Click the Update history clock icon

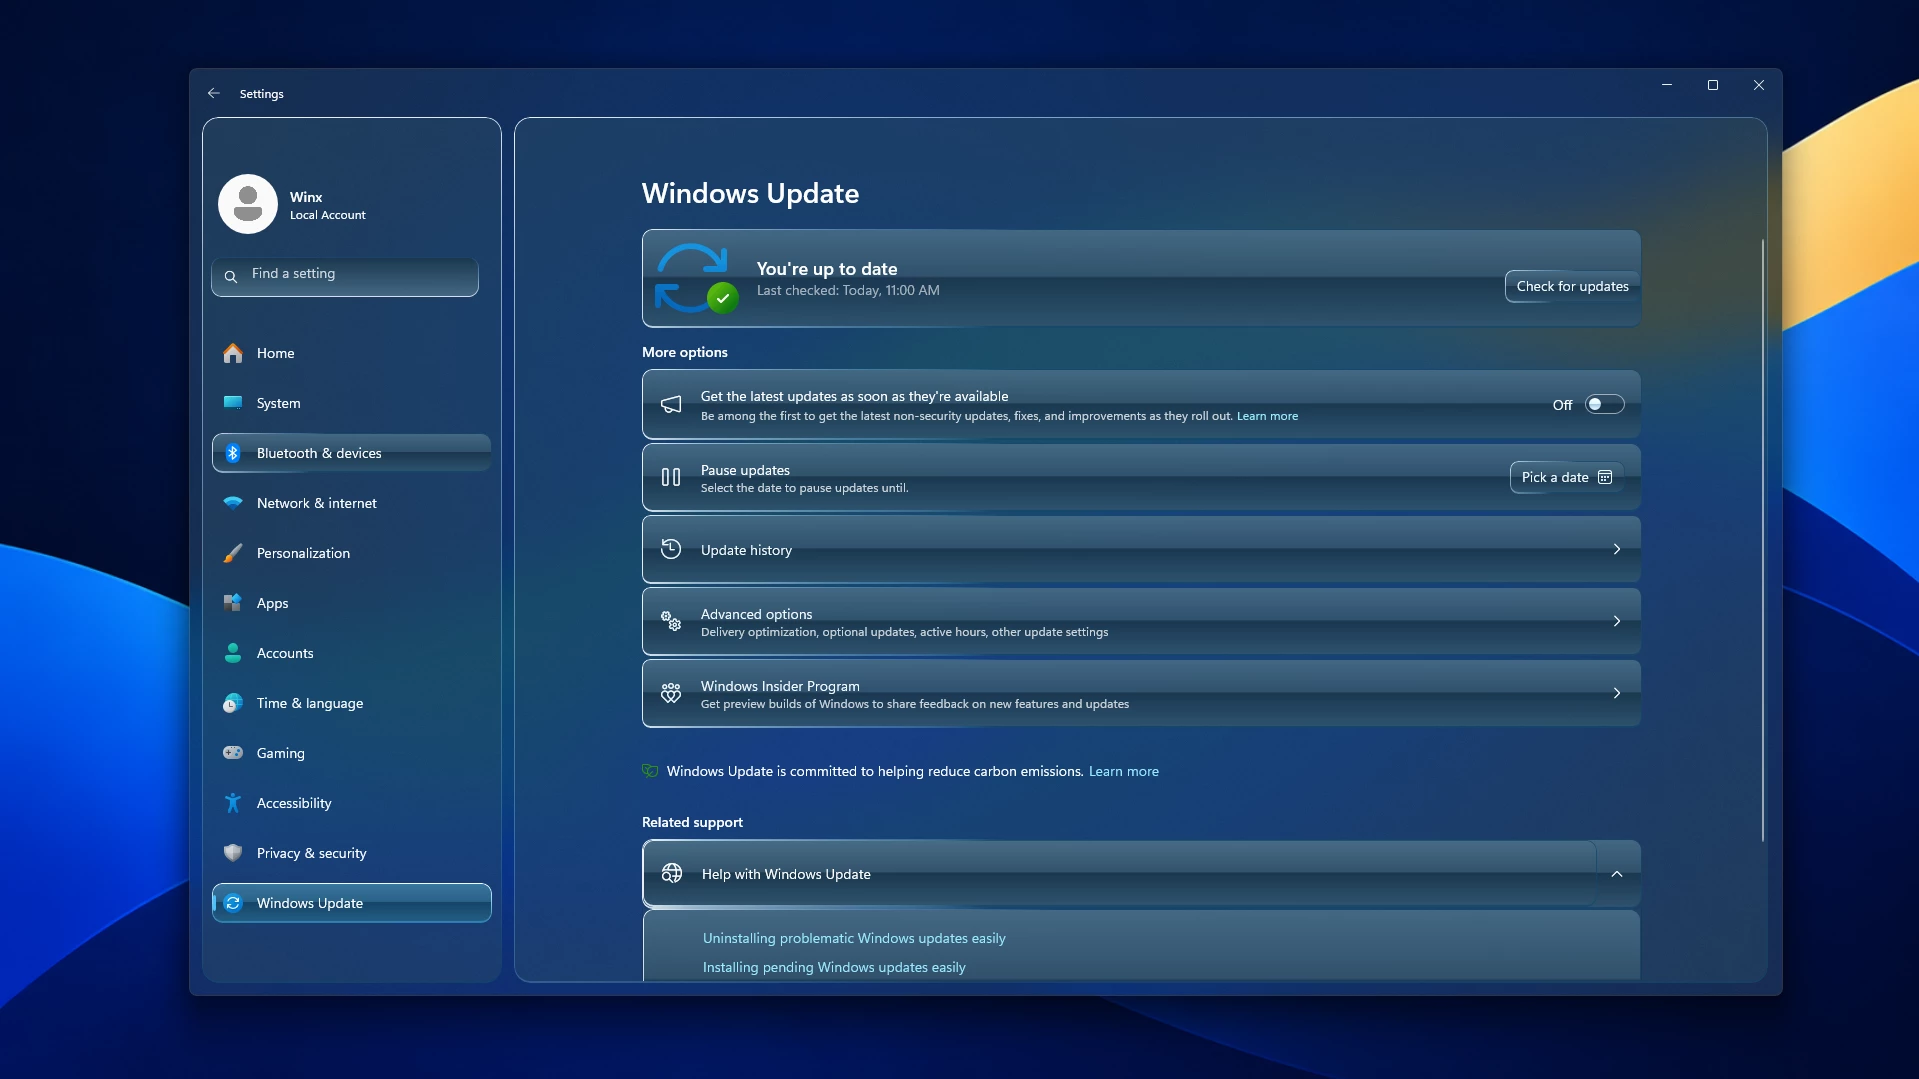point(671,549)
